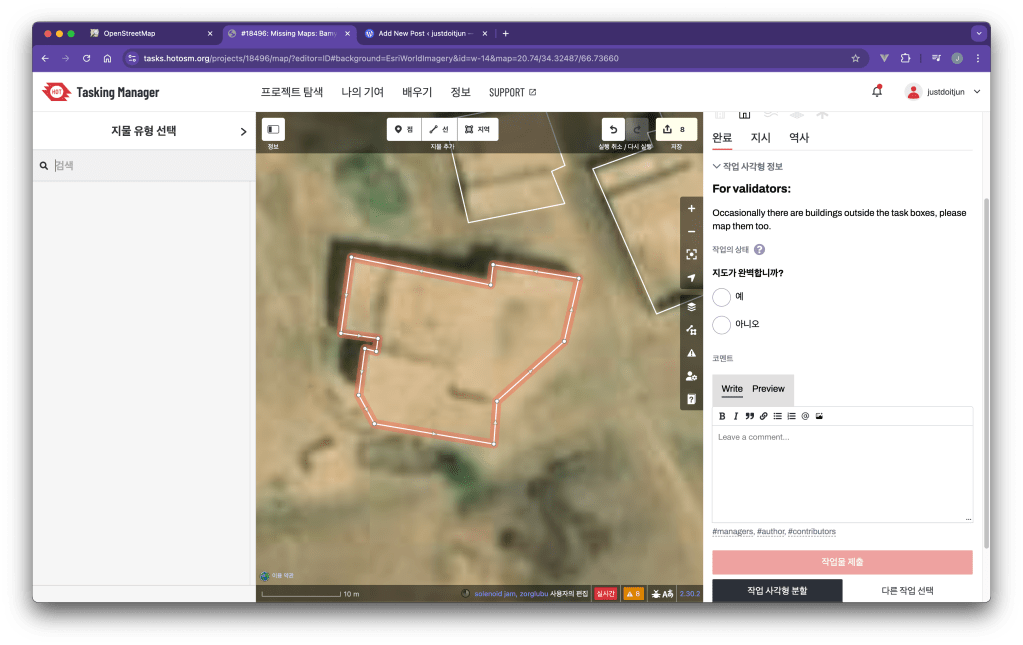Zoom in on the map
The width and height of the screenshot is (1023, 645).
tap(691, 209)
